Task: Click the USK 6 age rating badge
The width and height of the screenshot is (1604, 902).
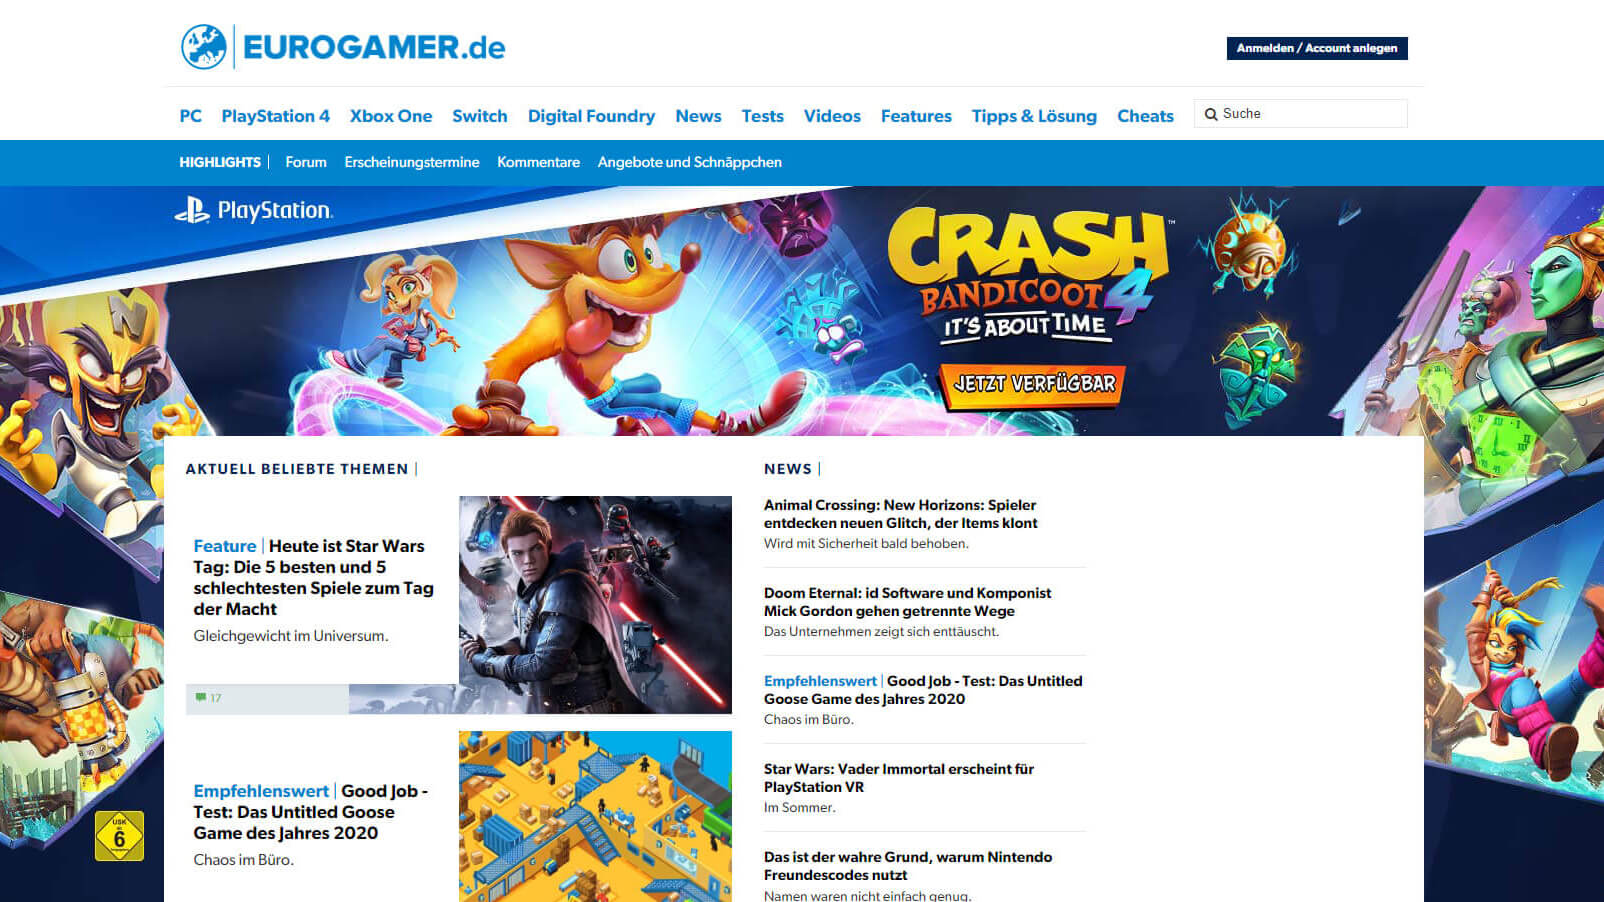Action: [x=119, y=836]
